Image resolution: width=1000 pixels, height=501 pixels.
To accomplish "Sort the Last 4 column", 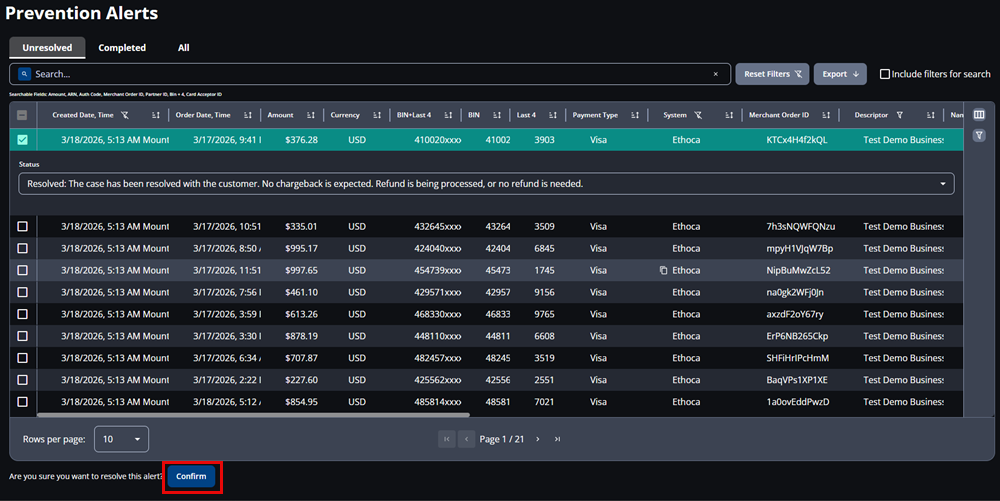I will [x=552, y=115].
